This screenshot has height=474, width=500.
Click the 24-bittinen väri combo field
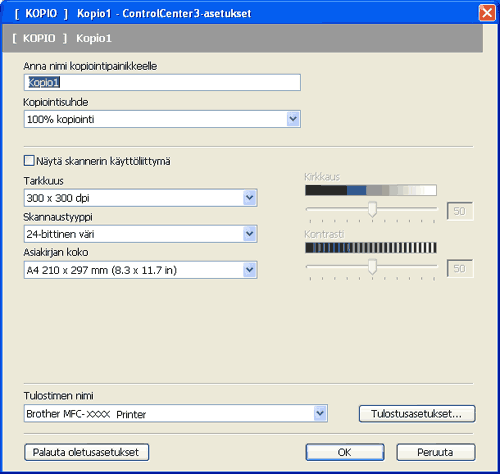pos(140,234)
